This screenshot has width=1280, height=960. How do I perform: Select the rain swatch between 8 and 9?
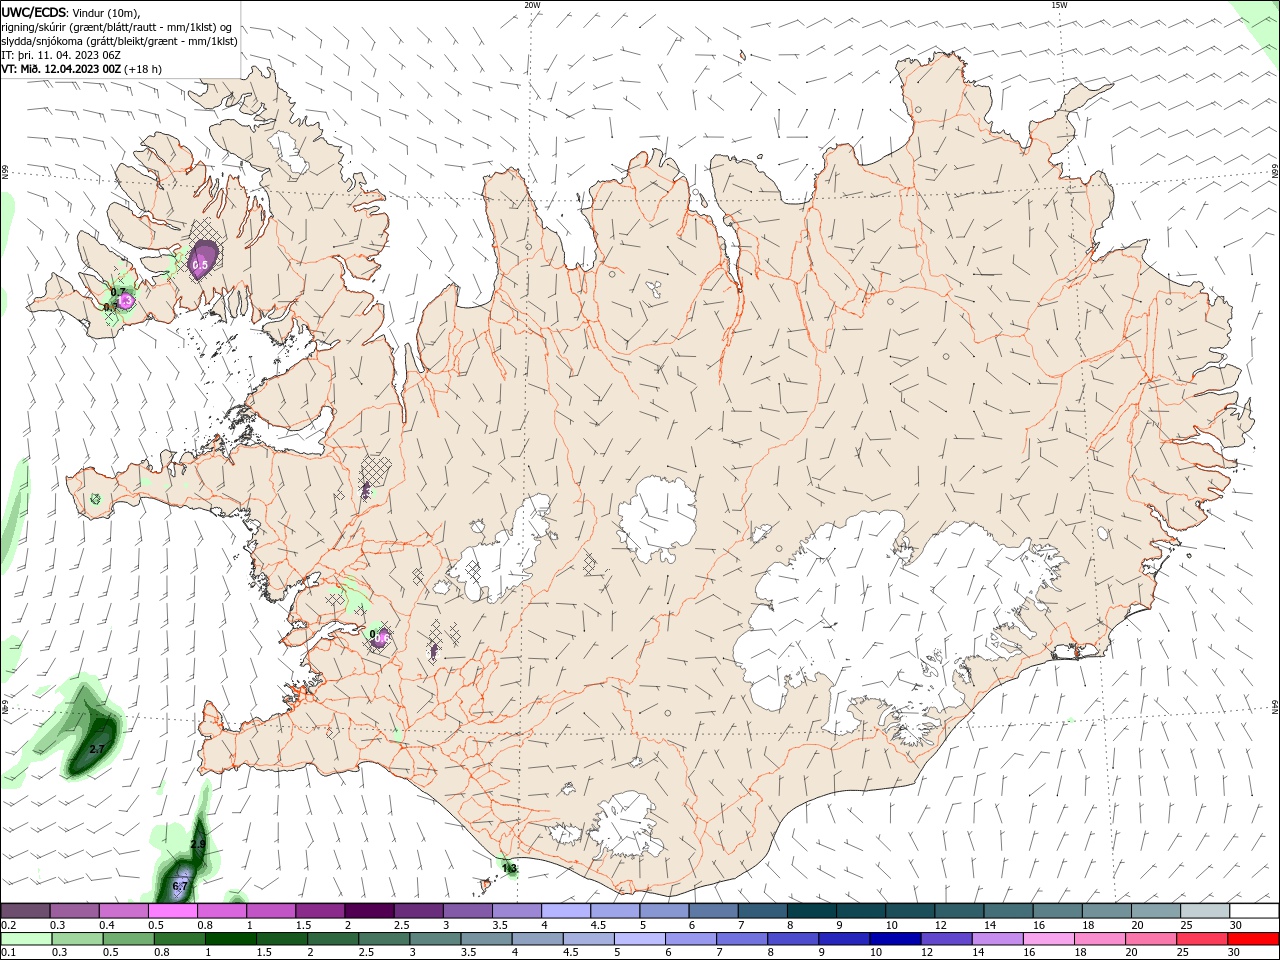(x=791, y=939)
